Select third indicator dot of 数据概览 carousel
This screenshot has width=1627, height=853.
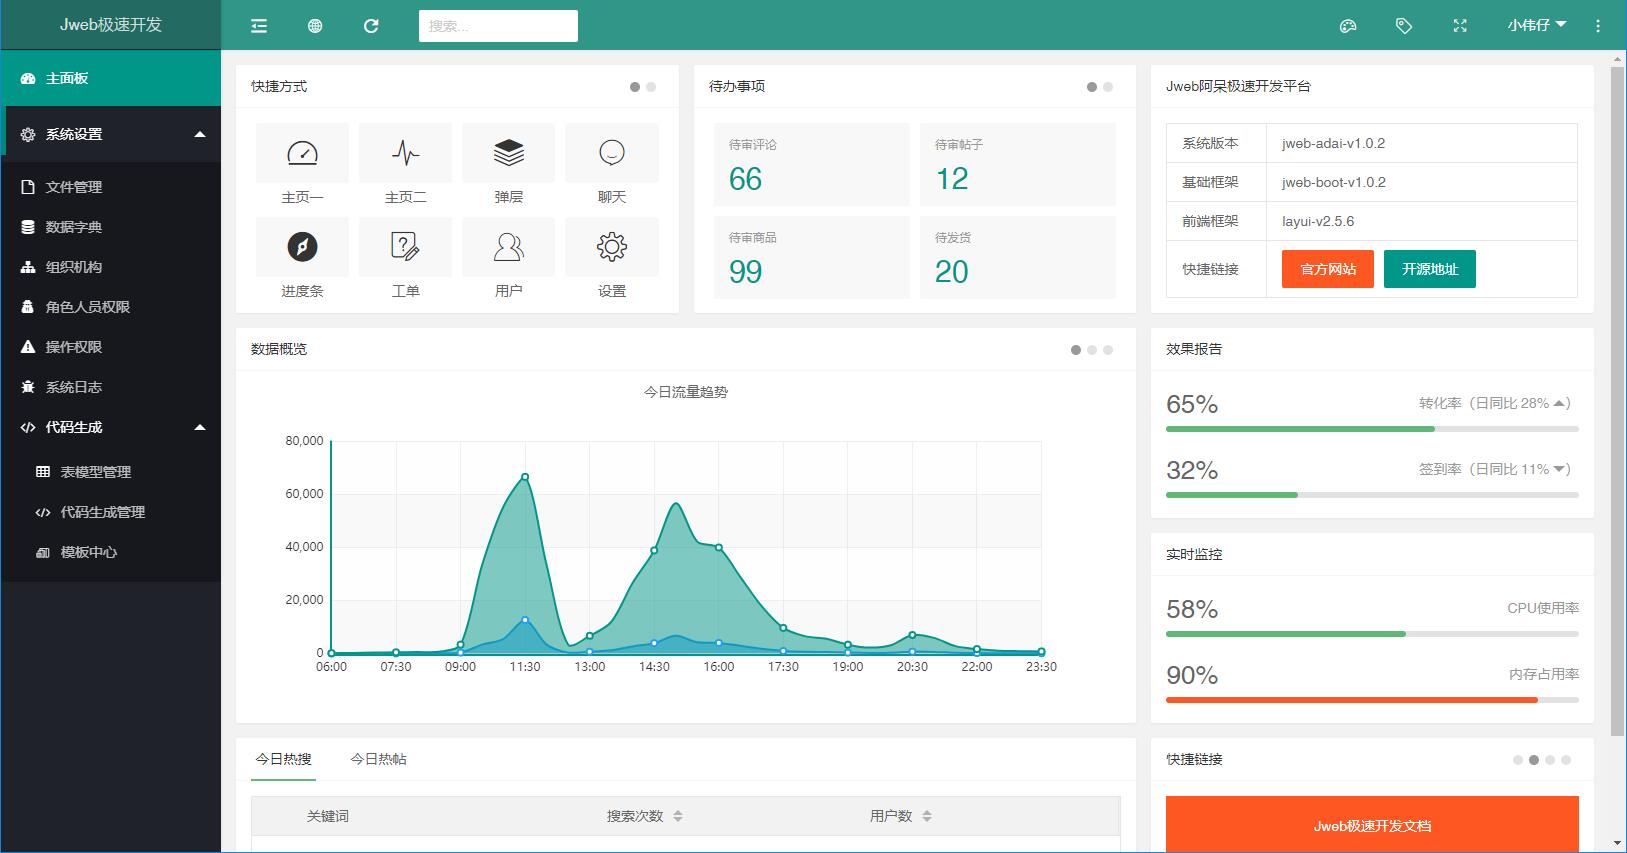pos(1108,350)
